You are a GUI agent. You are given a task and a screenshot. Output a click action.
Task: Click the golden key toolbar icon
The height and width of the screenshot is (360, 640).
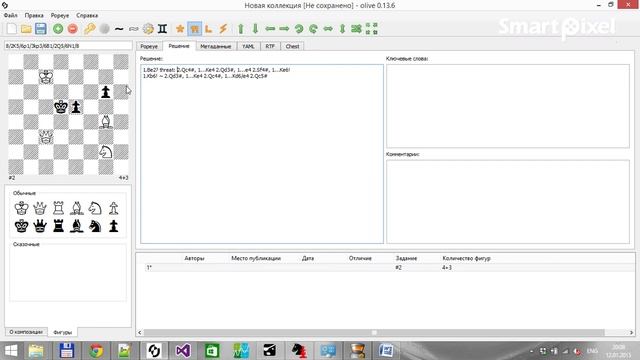tap(89, 29)
